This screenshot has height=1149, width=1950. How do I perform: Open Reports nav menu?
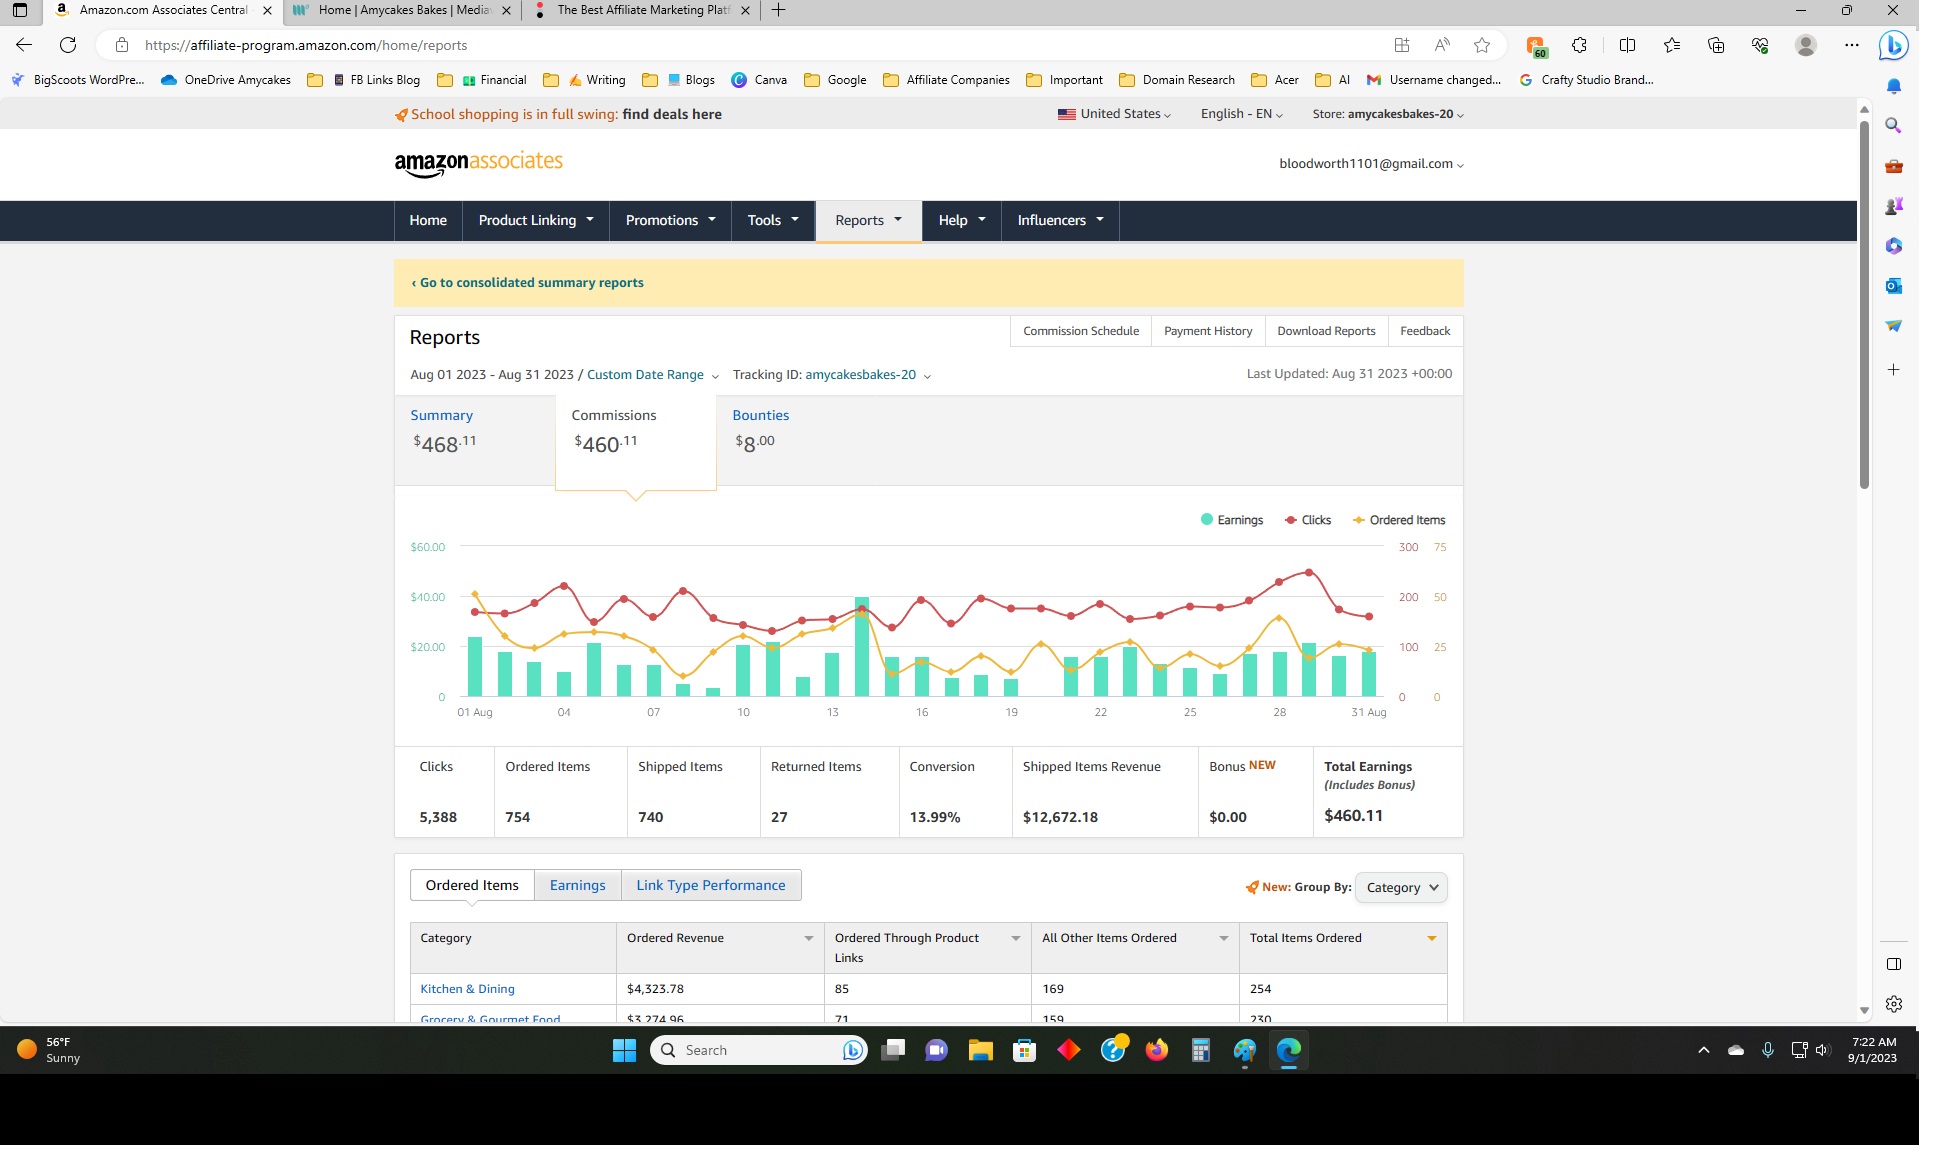click(869, 221)
